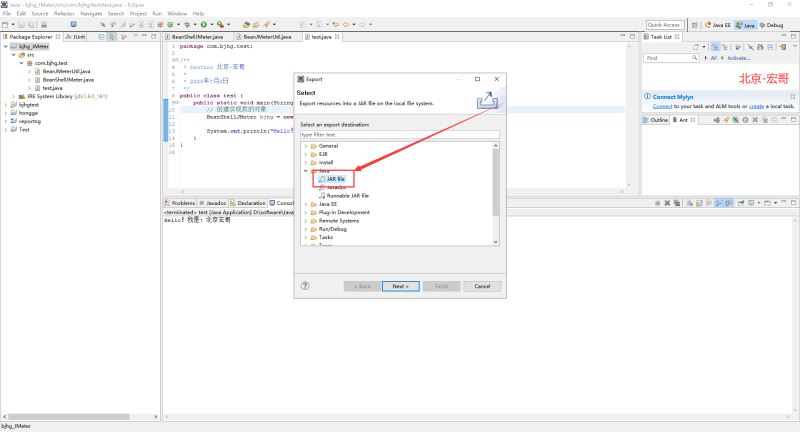Click the Task List categorized view icon
The image size is (800, 432).
coord(715,47)
